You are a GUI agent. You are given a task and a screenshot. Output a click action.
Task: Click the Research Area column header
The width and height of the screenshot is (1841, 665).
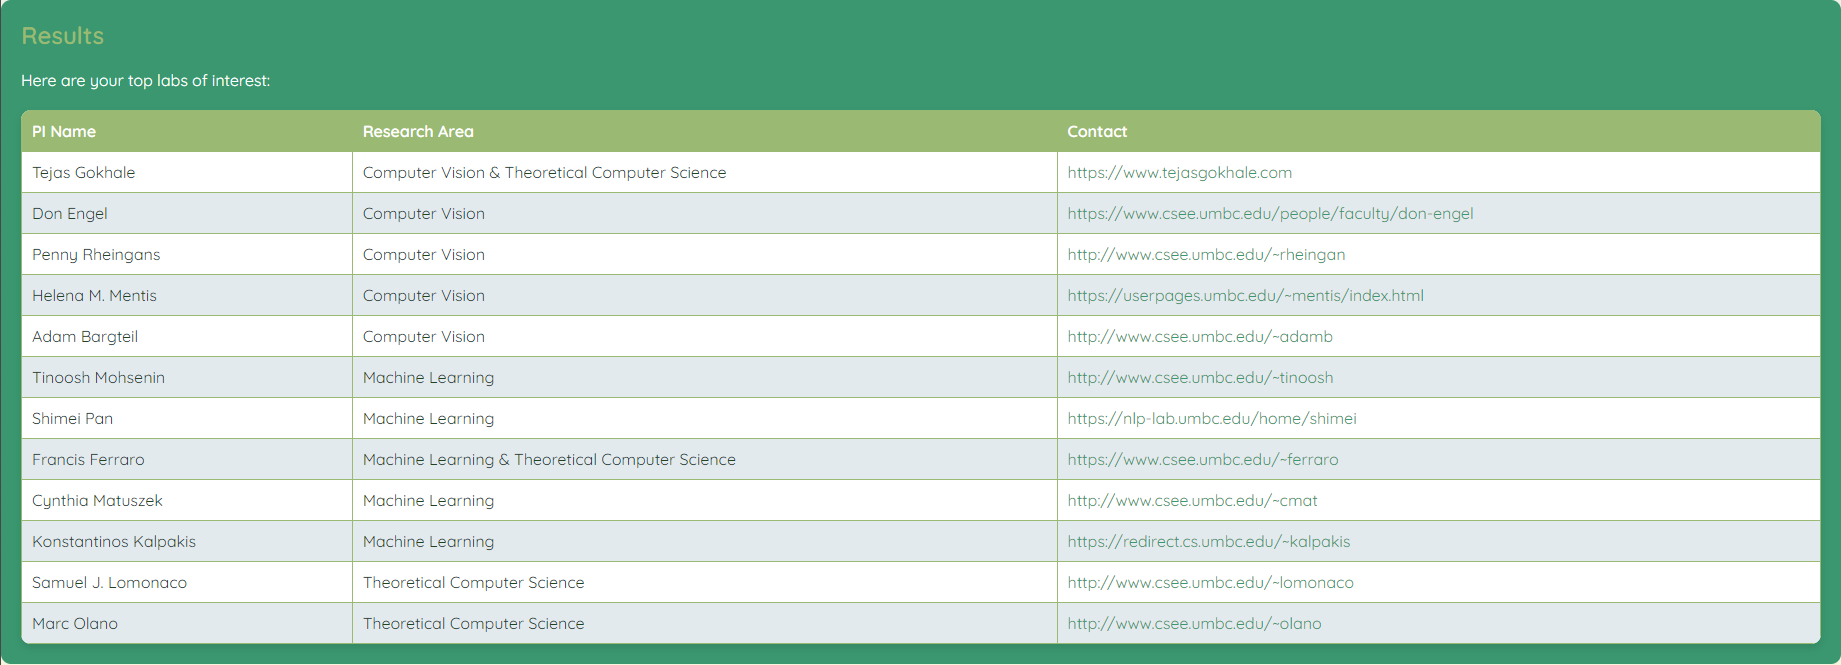coord(705,131)
